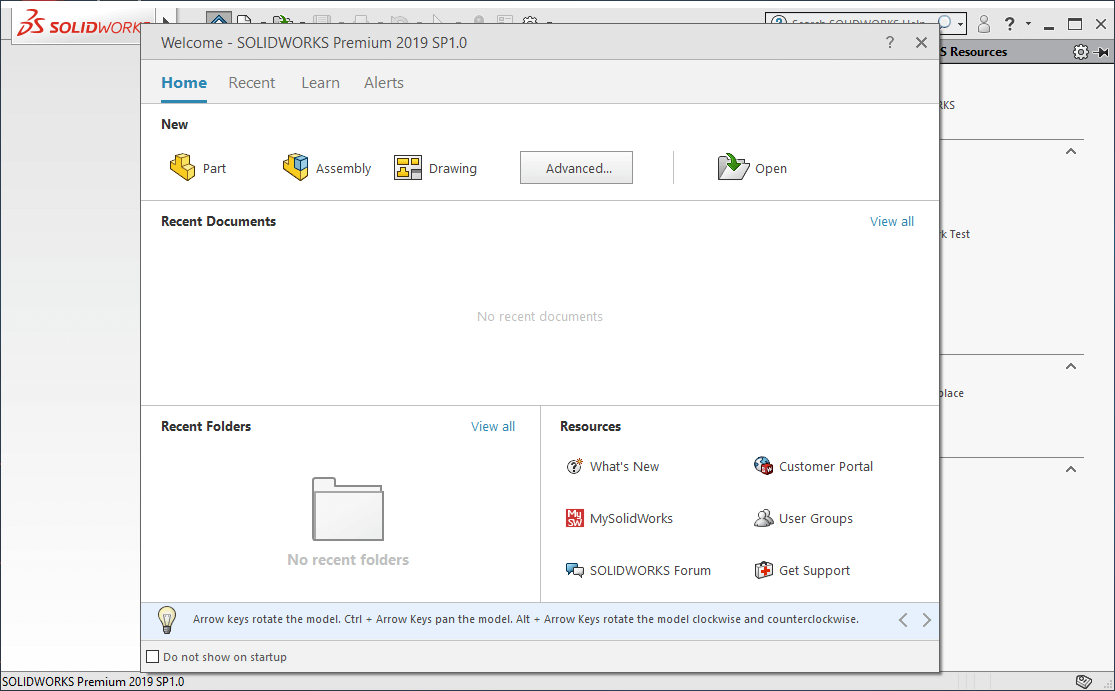Image resolution: width=1115 pixels, height=691 pixels.
Task: Close the Welcome dialog
Action: click(x=922, y=43)
